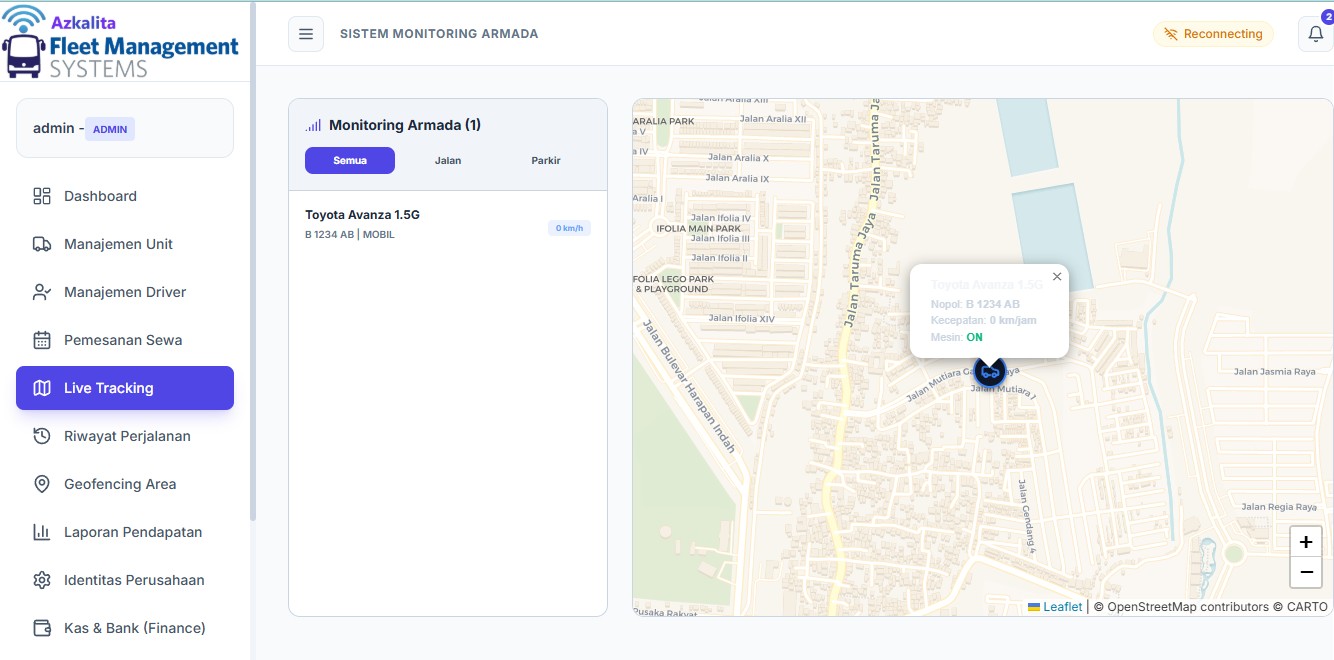Click Kecepatan: 0 km/jam in popup
1334x660 pixels.
984,320
